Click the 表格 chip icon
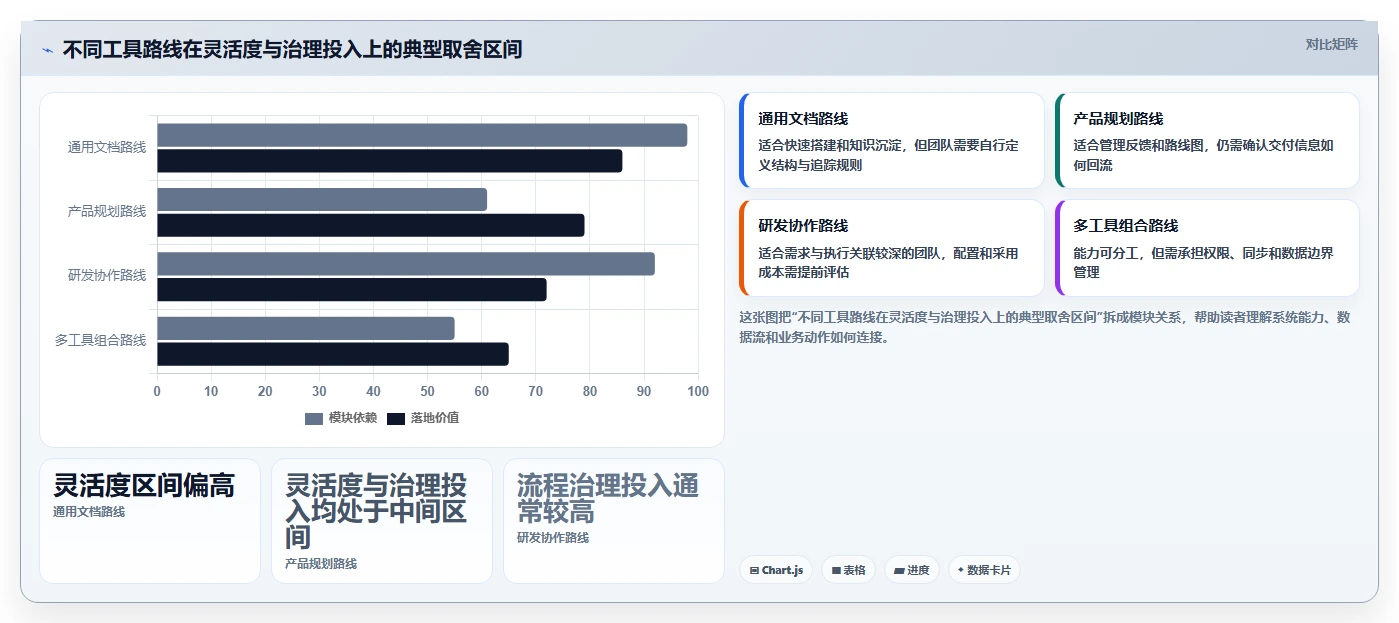 point(836,571)
